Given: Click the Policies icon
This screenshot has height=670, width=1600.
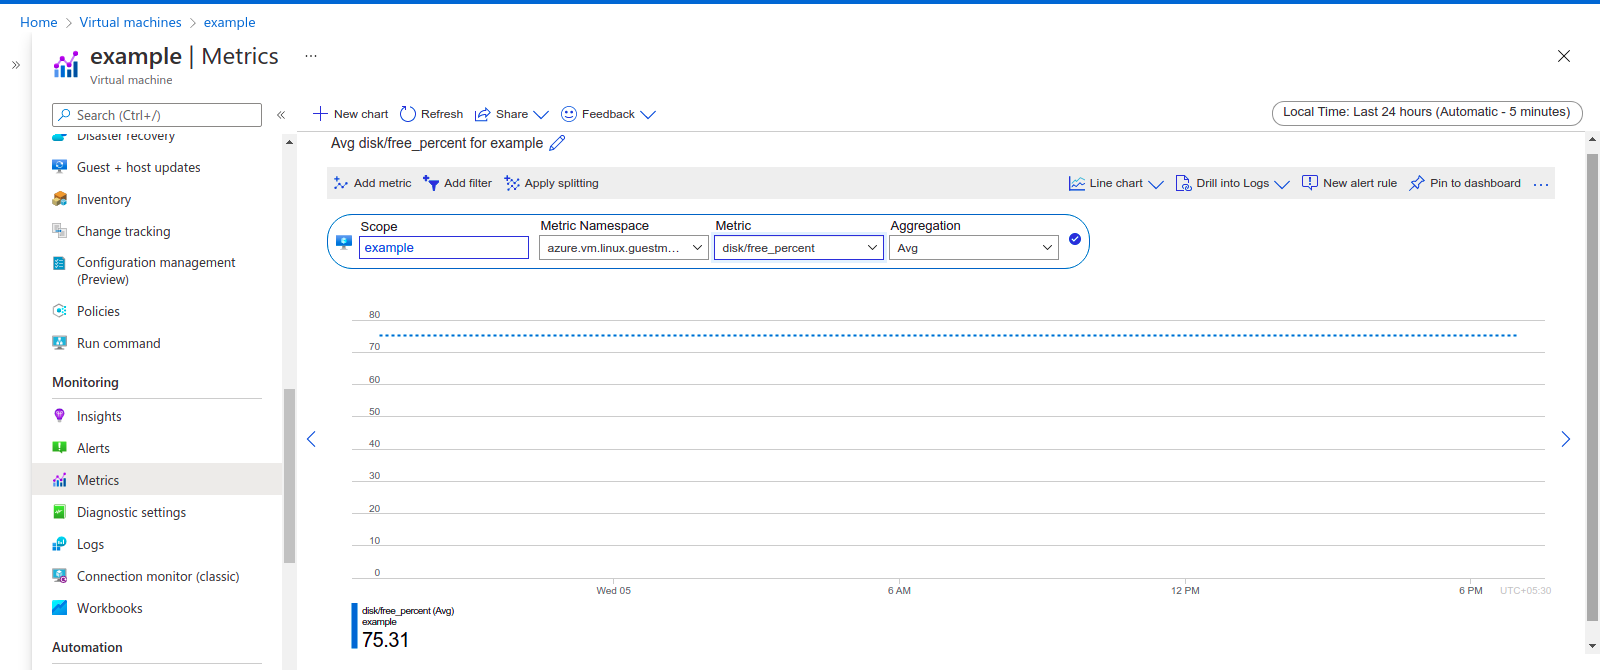Looking at the screenshot, I should (59, 311).
